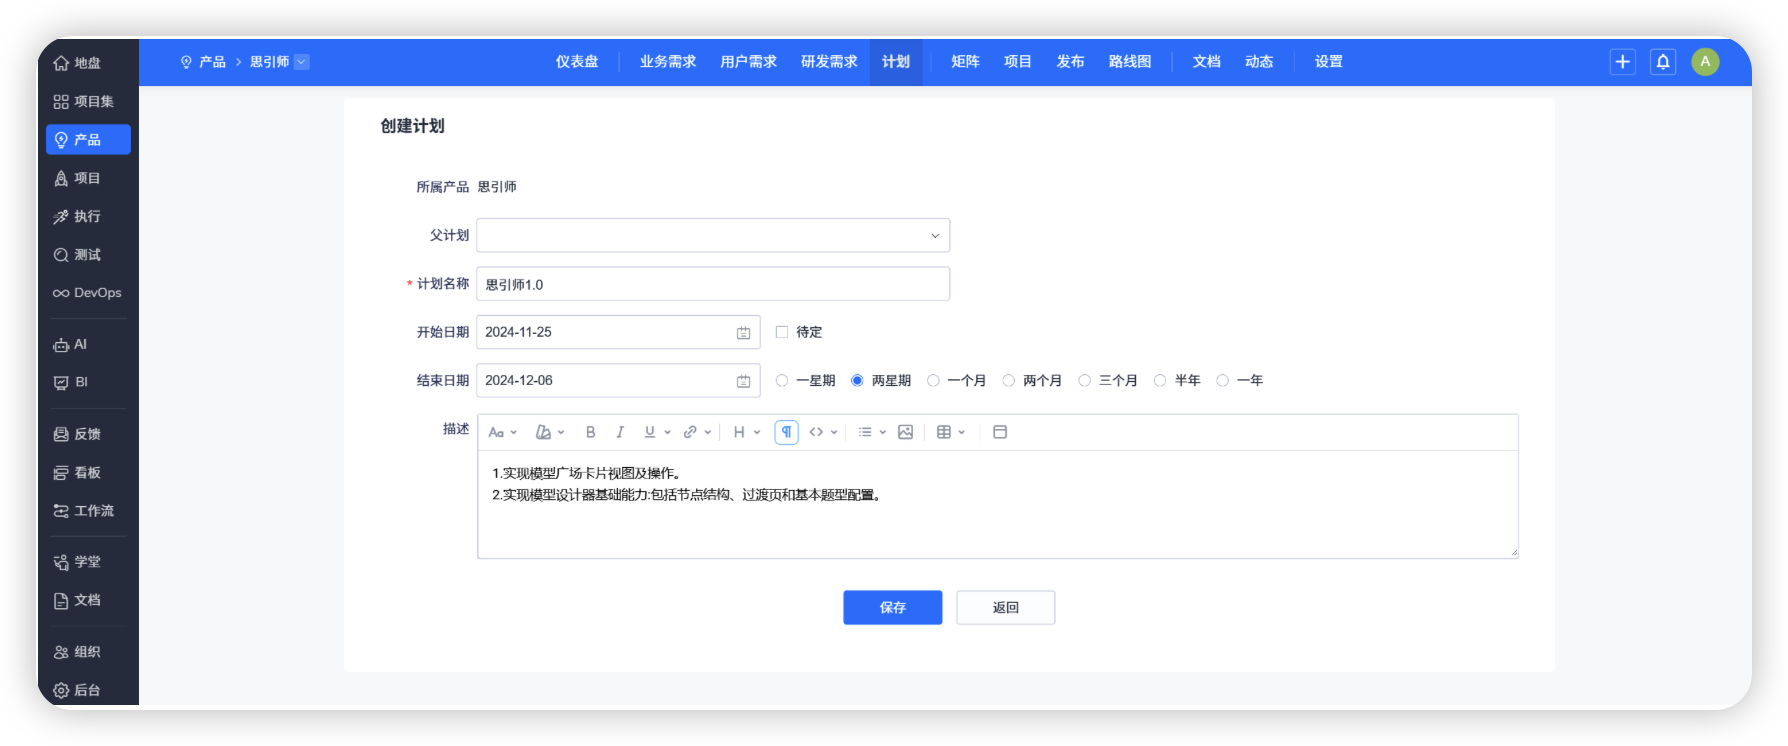
Task: Switch to the 仪表盘 tab
Action: 577,62
